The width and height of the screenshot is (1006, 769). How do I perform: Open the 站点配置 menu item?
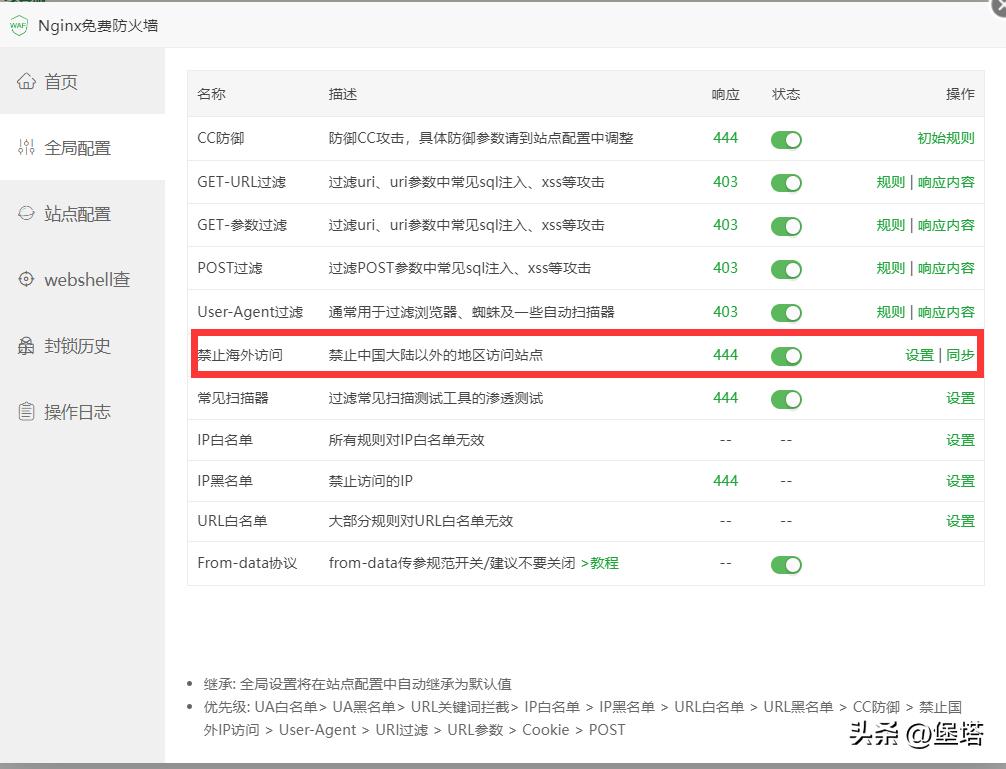tap(80, 213)
